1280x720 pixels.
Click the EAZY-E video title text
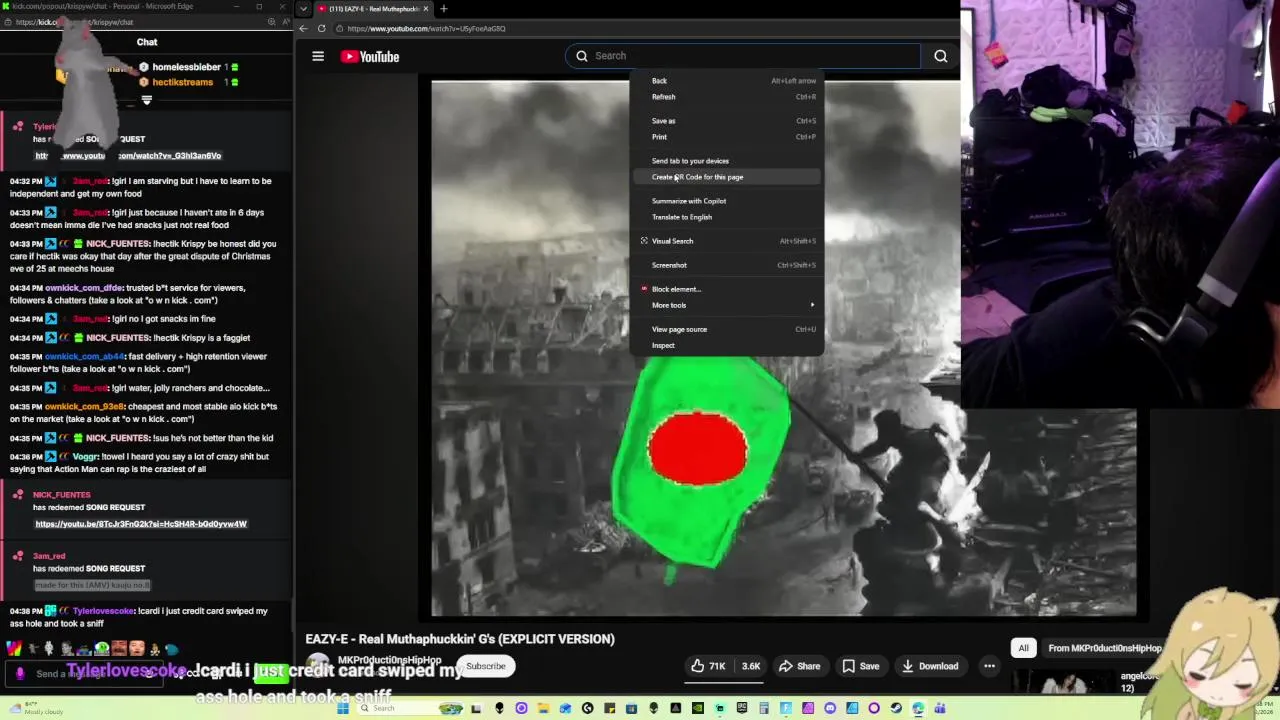(x=460, y=639)
